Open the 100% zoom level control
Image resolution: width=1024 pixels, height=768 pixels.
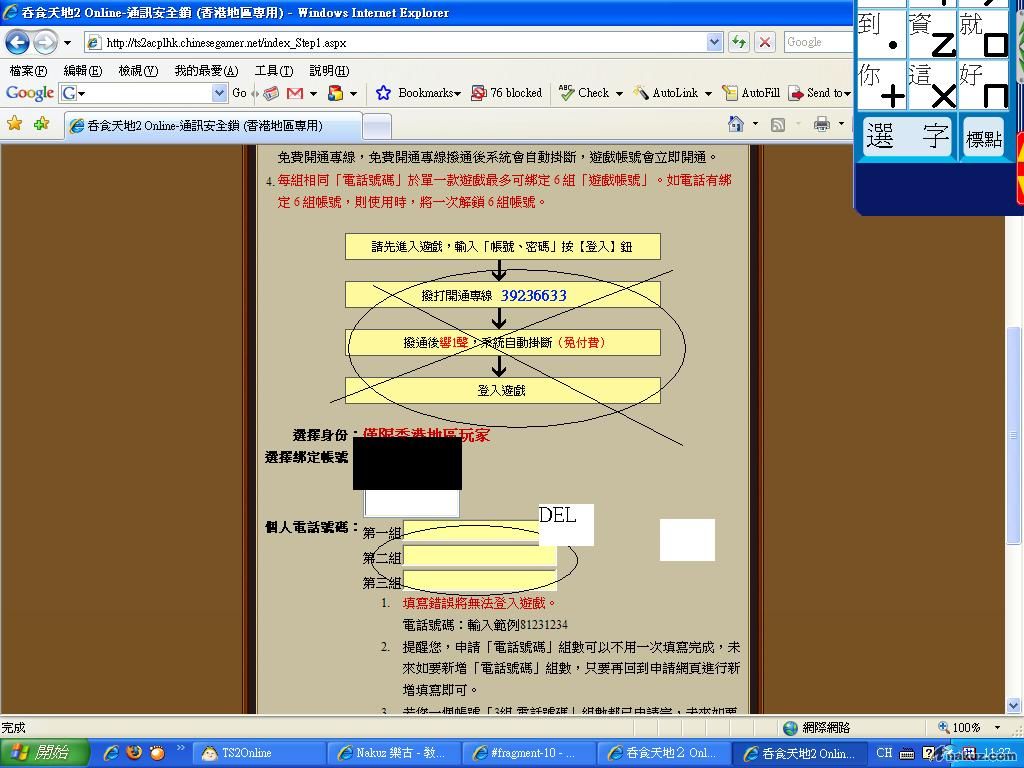969,728
